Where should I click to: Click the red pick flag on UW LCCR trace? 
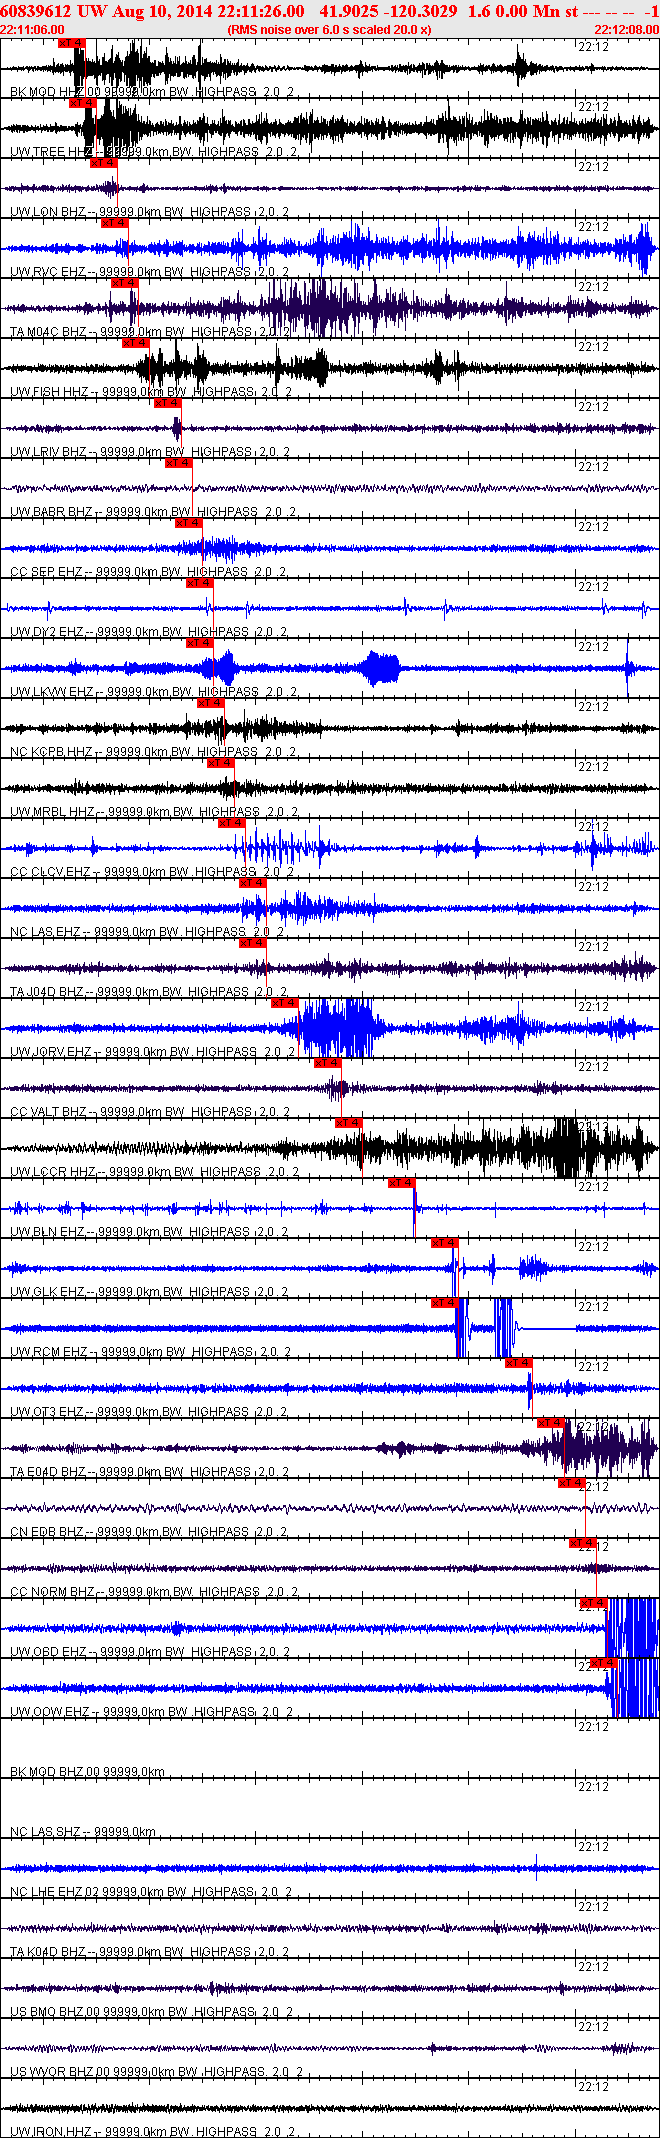click(349, 1123)
